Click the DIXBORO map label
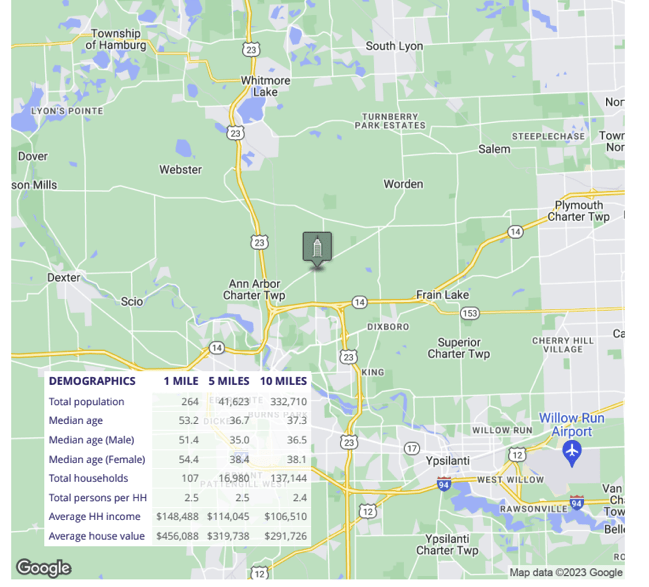The image size is (649, 587). click(388, 327)
